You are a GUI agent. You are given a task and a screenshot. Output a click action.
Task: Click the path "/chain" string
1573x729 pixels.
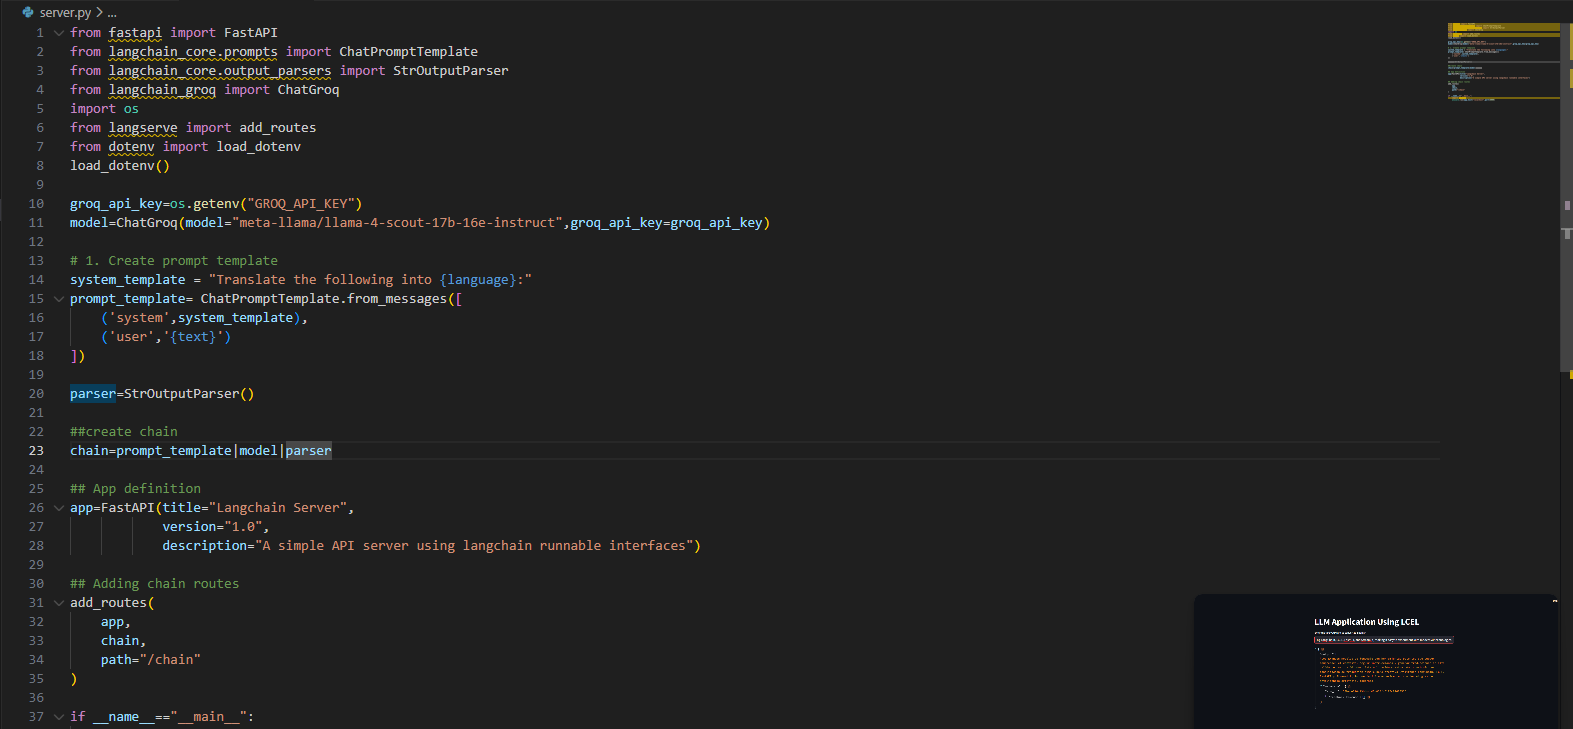click(170, 660)
